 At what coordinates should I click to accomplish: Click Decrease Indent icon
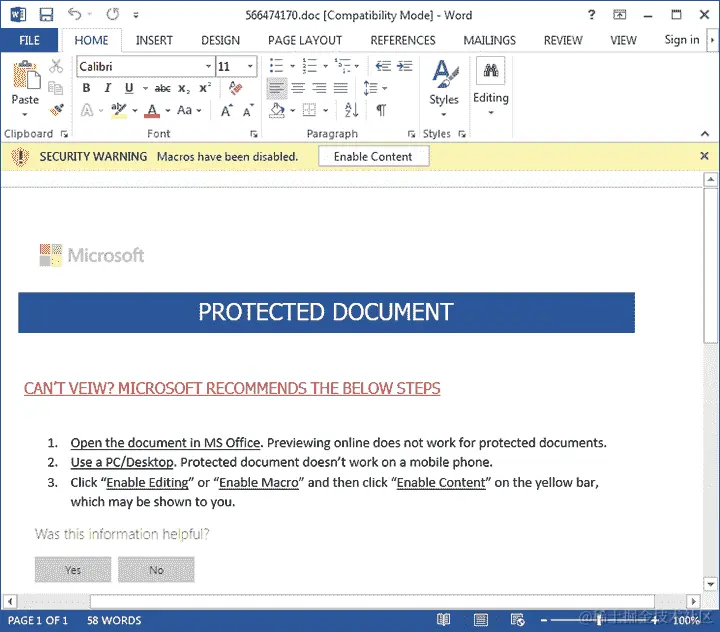point(383,66)
